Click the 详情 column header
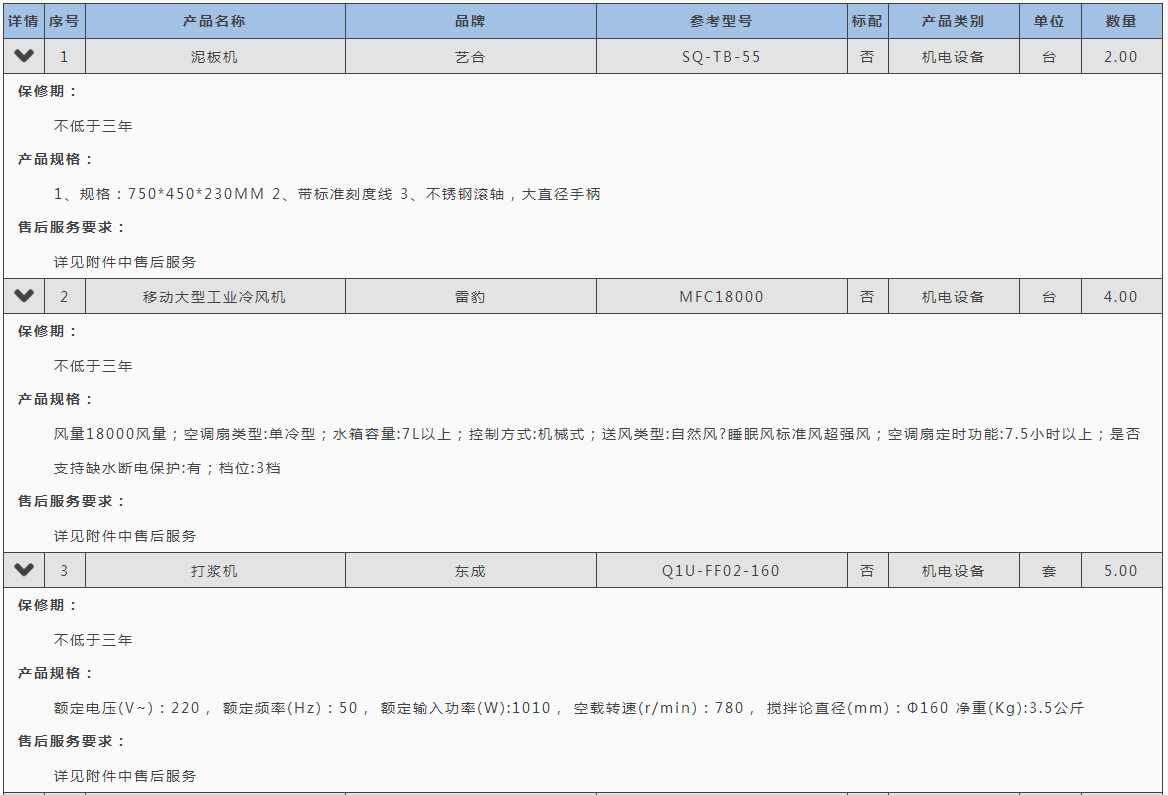The width and height of the screenshot is (1168, 795). [24, 21]
